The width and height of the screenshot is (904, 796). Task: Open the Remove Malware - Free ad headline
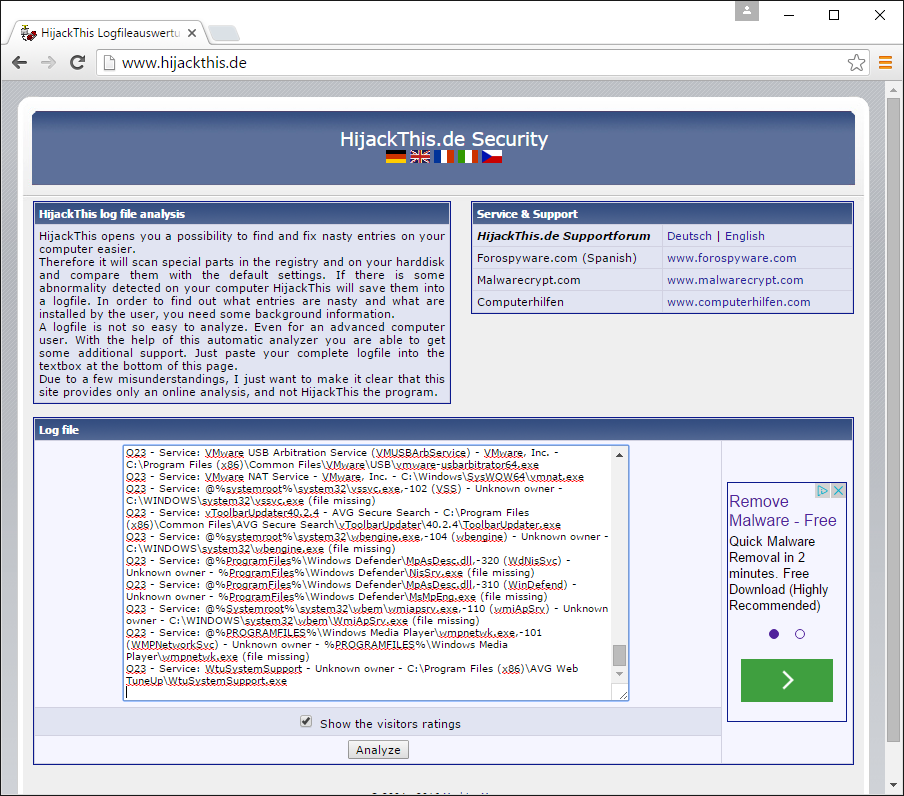tap(782, 511)
